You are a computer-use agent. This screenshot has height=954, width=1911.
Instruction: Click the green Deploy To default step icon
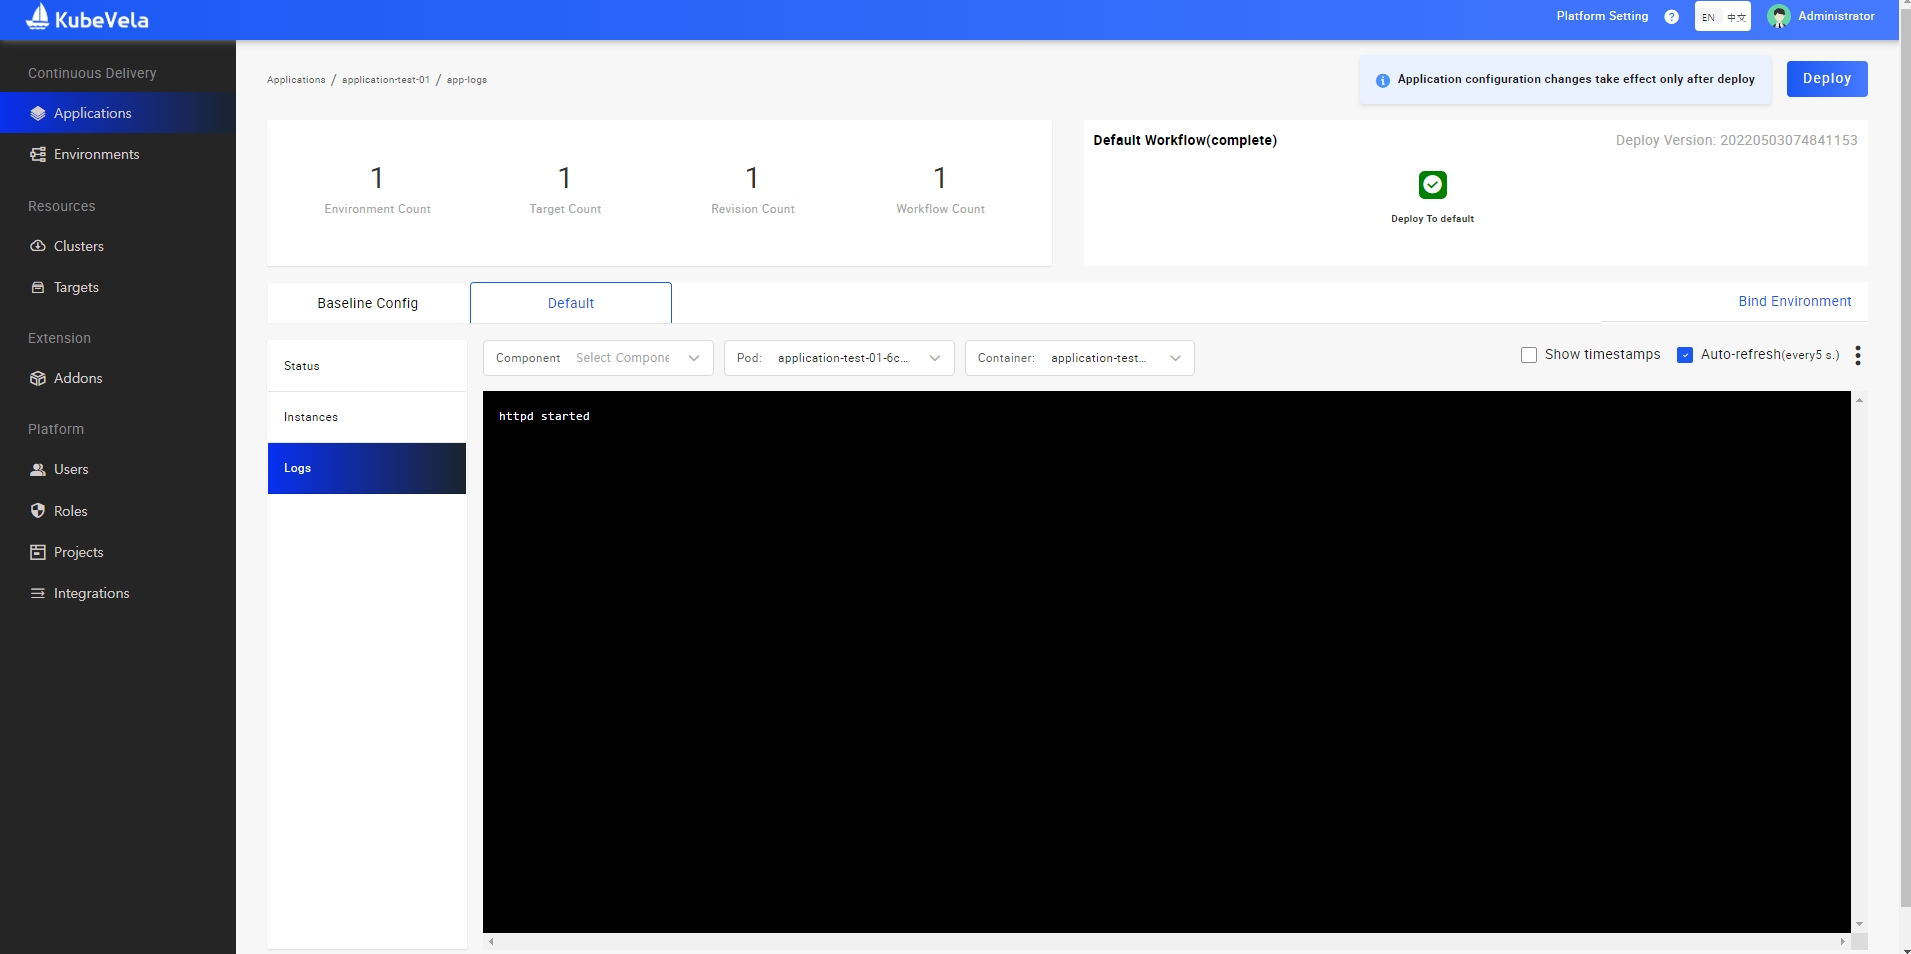point(1432,185)
